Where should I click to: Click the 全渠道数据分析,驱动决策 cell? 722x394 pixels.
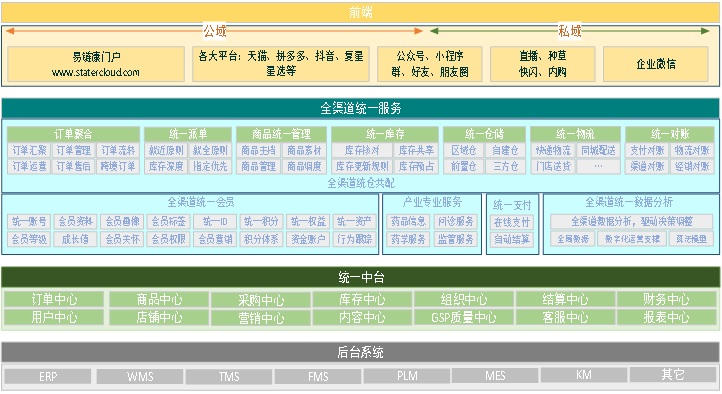632,221
